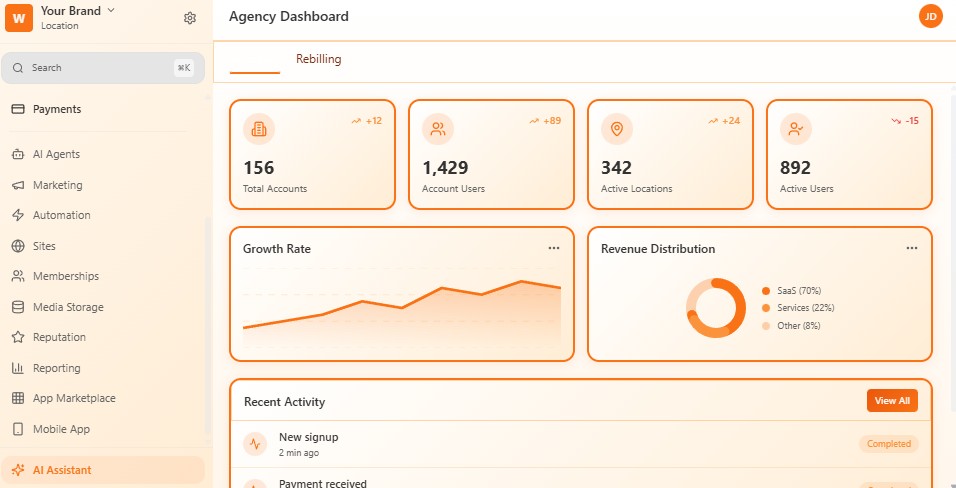
Task: Click the Mobile App phone icon
Action: 18,429
